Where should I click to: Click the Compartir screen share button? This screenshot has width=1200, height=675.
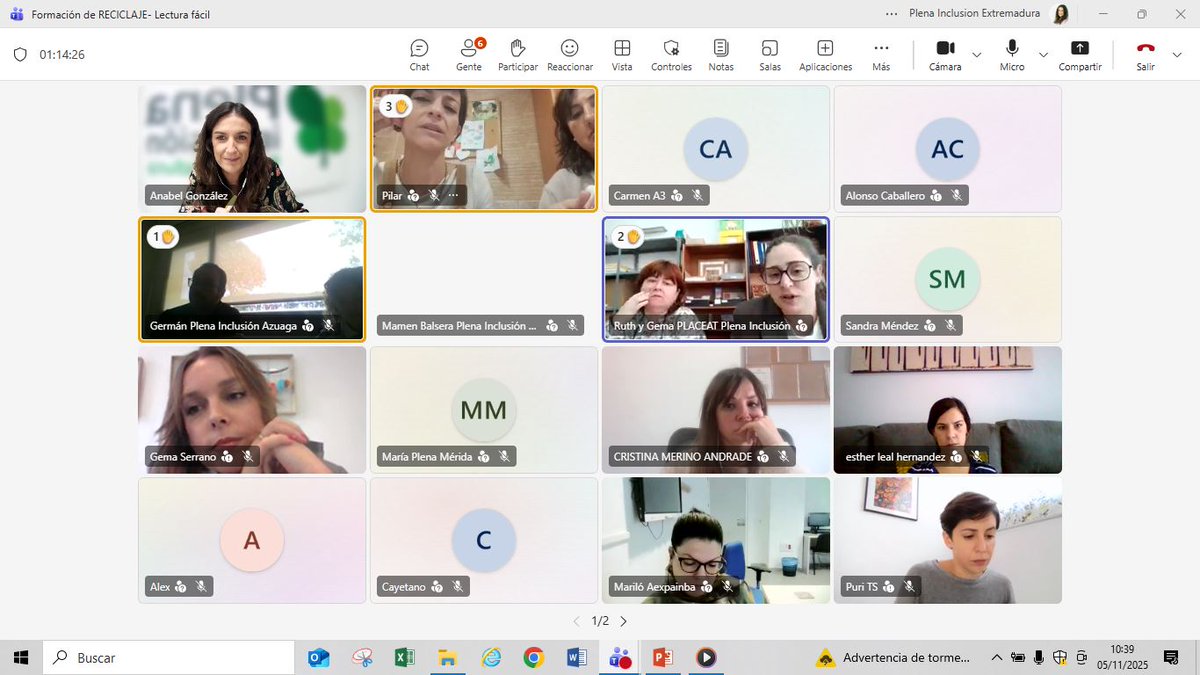1080,54
